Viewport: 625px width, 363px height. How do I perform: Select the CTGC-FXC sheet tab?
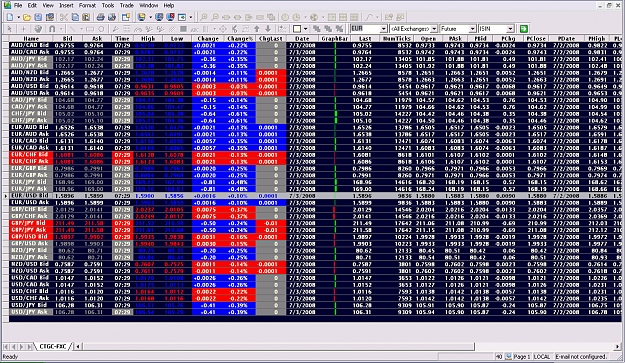pos(53,346)
